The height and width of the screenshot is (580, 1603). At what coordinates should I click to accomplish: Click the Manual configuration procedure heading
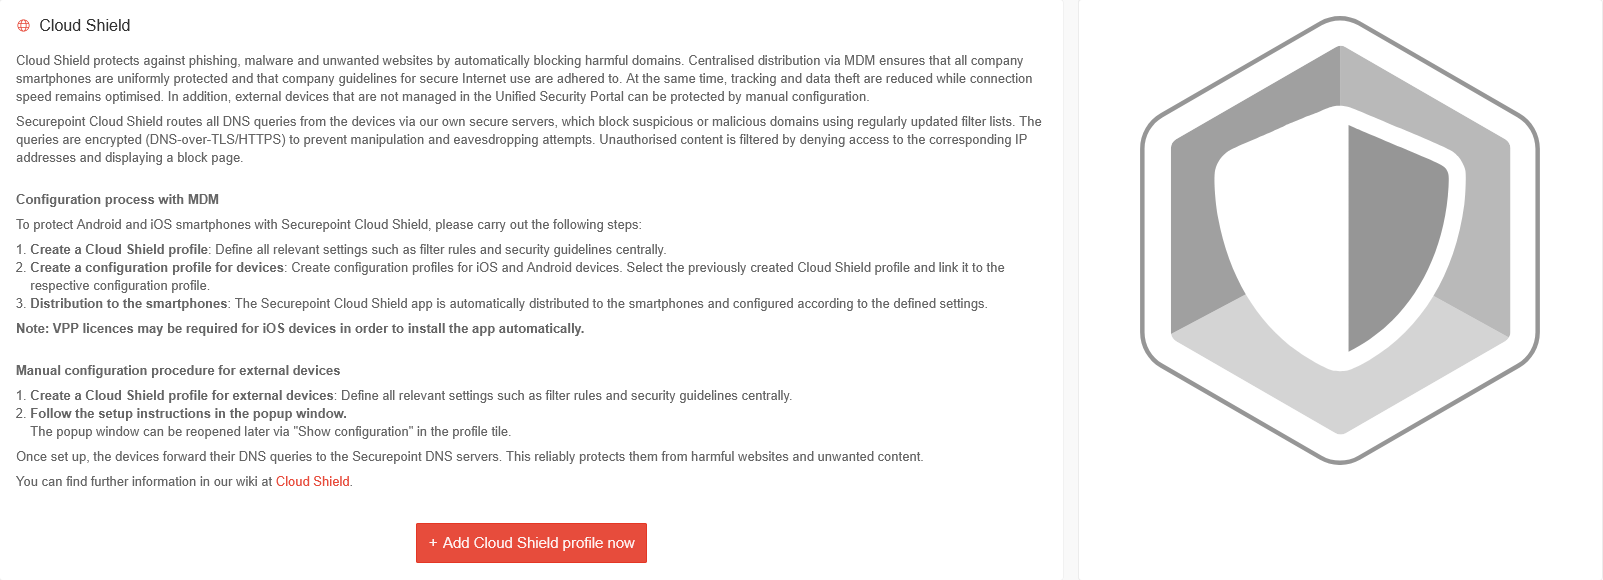pyautogui.click(x=178, y=371)
